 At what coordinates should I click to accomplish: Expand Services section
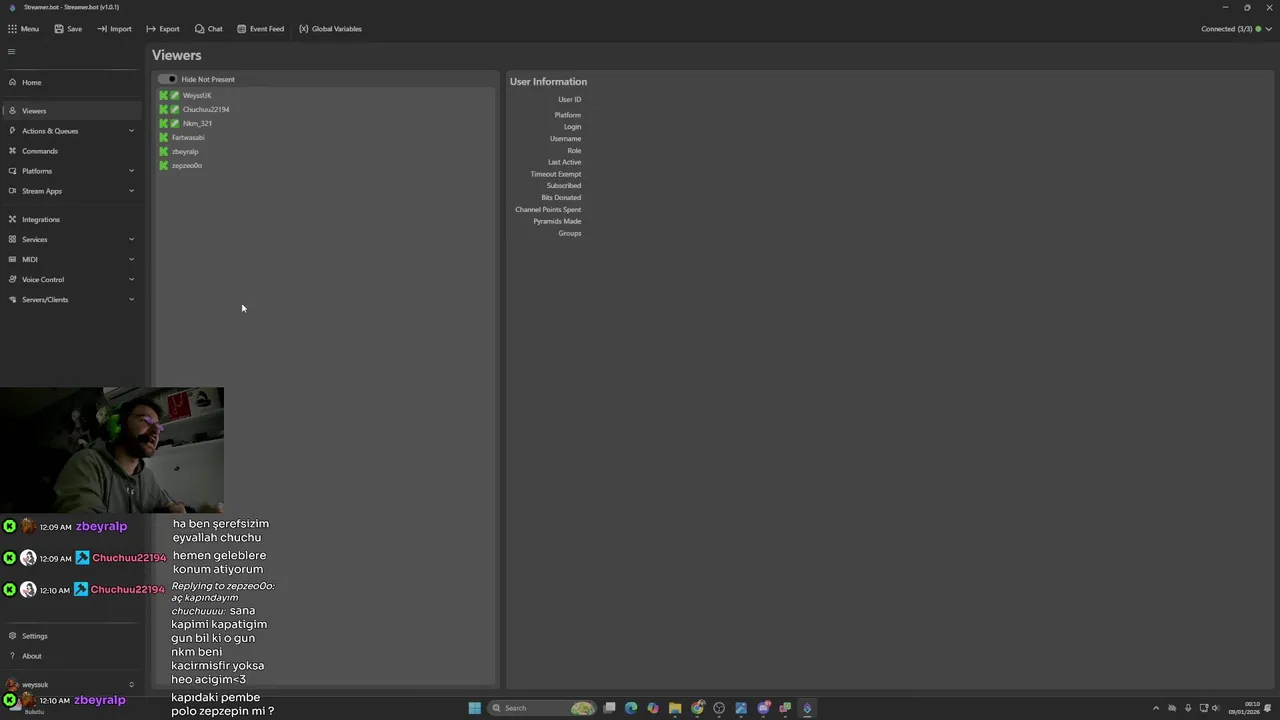pyautogui.click(x=70, y=239)
